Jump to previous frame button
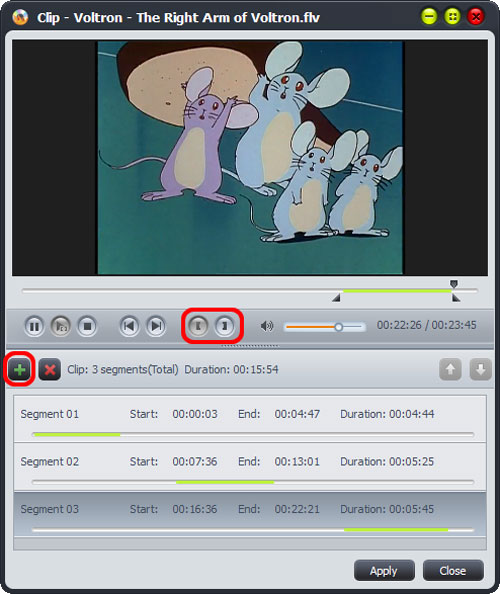This screenshot has height=594, width=500. pos(129,326)
